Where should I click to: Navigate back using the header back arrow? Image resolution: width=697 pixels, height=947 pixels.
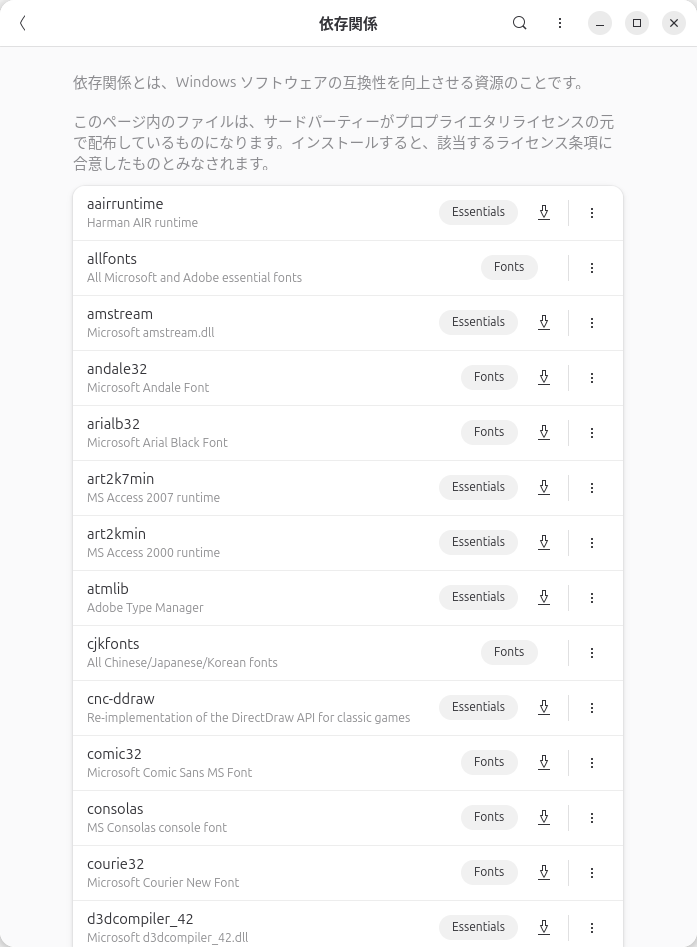[22, 23]
